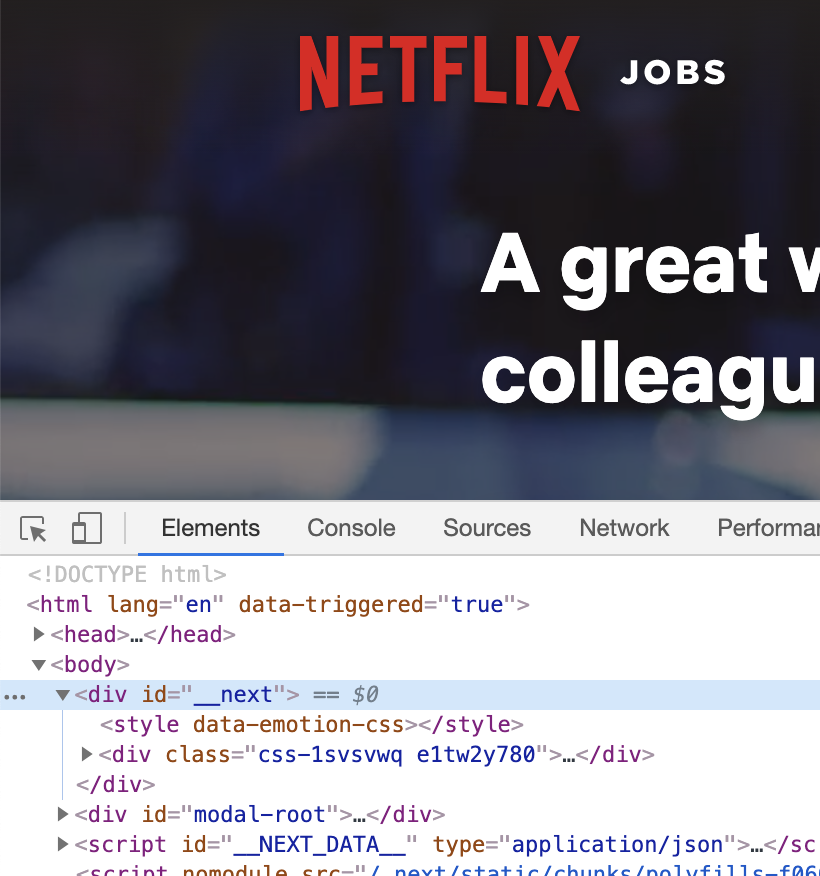This screenshot has height=876, width=820.
Task: Switch to the Sources tab
Action: pyautogui.click(x=487, y=529)
